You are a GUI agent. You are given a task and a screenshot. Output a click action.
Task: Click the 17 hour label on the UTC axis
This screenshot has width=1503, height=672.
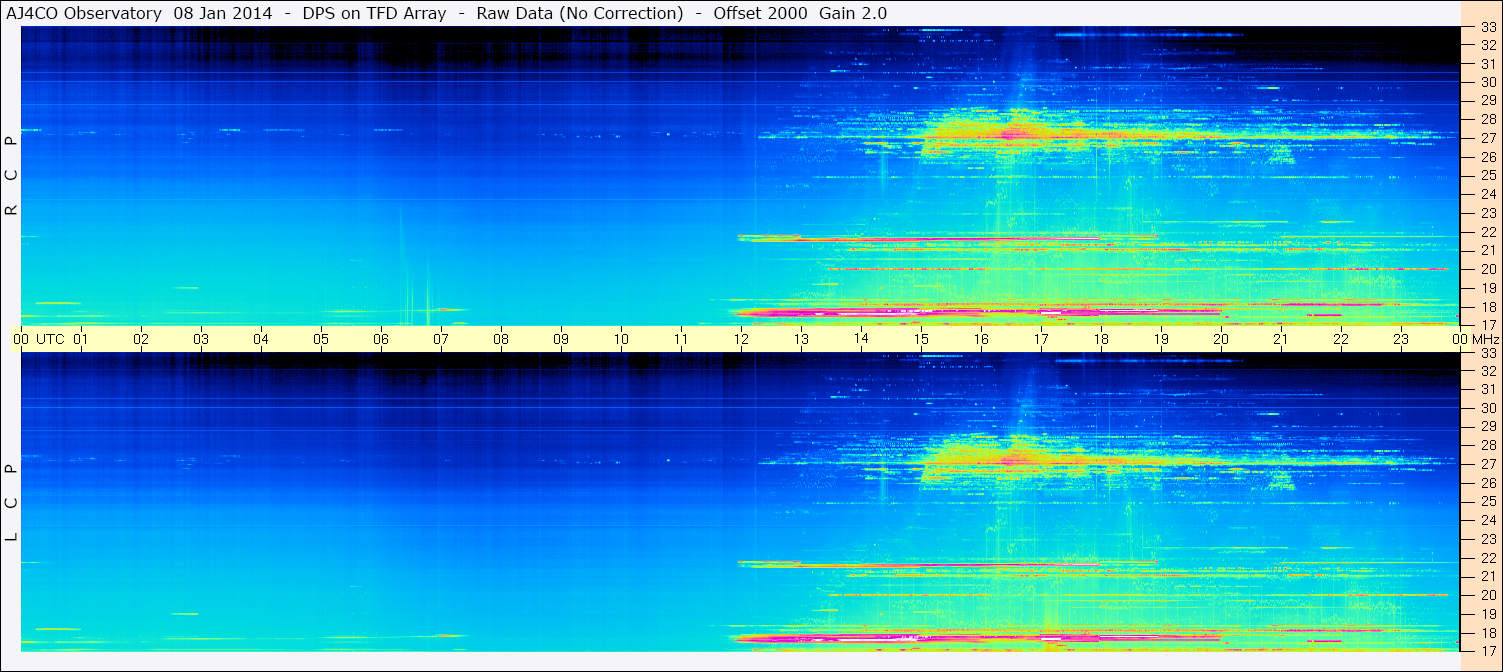tap(1040, 339)
